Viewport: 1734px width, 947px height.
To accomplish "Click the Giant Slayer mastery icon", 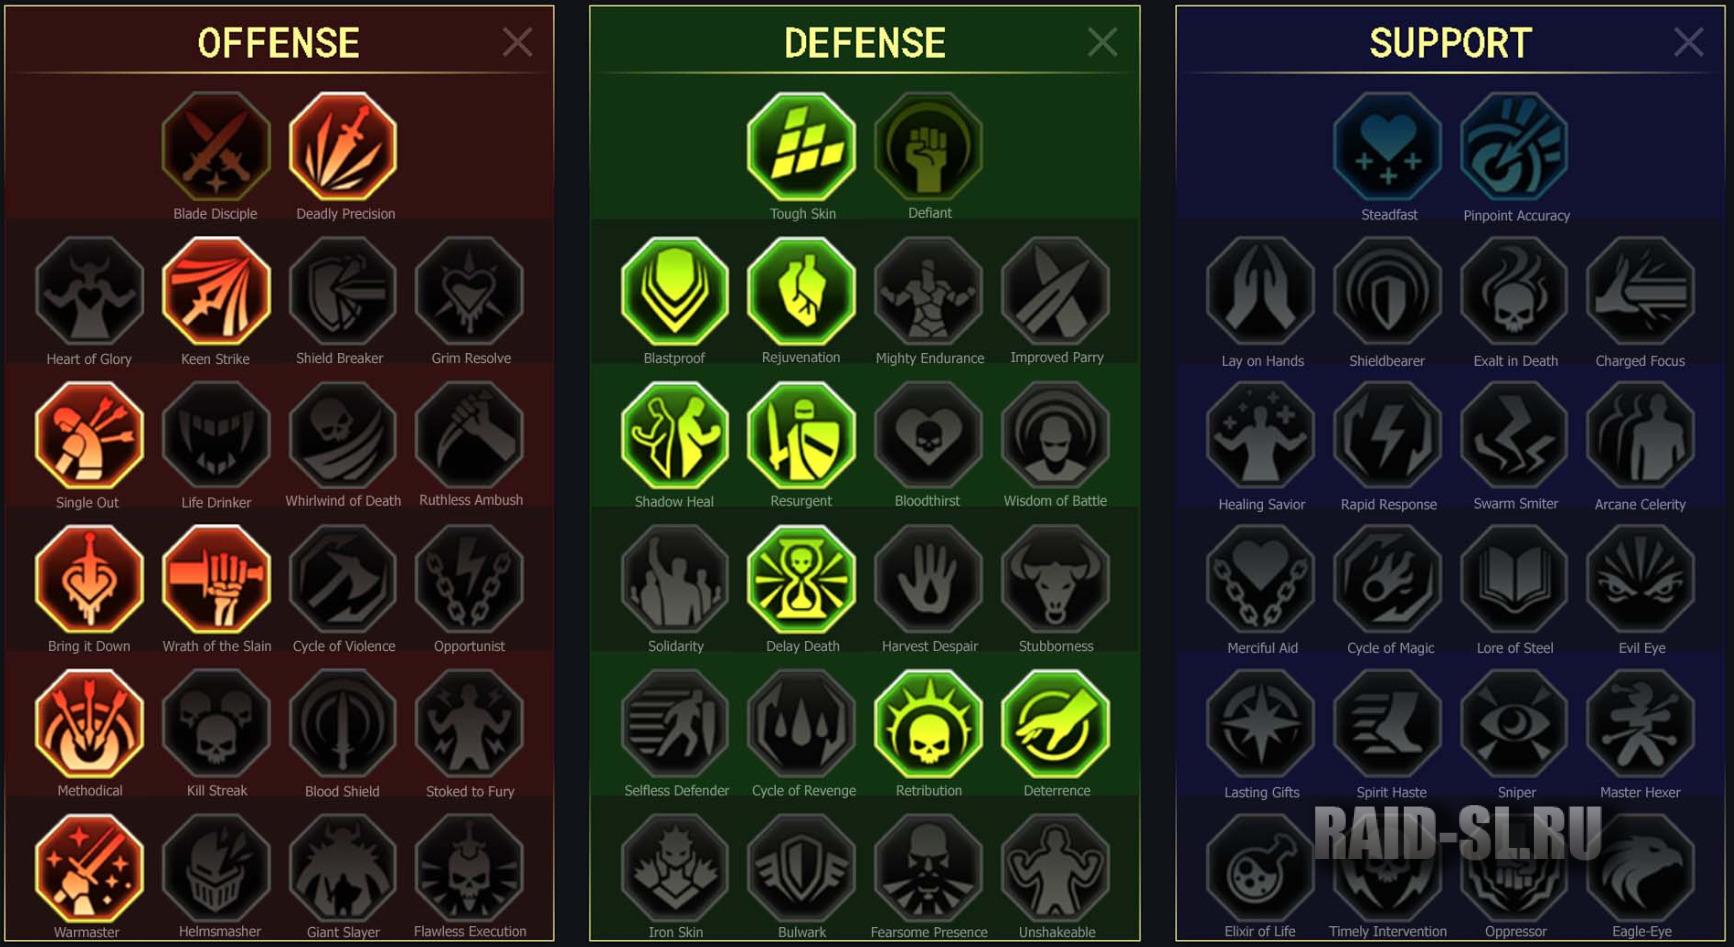I will pos(343,867).
